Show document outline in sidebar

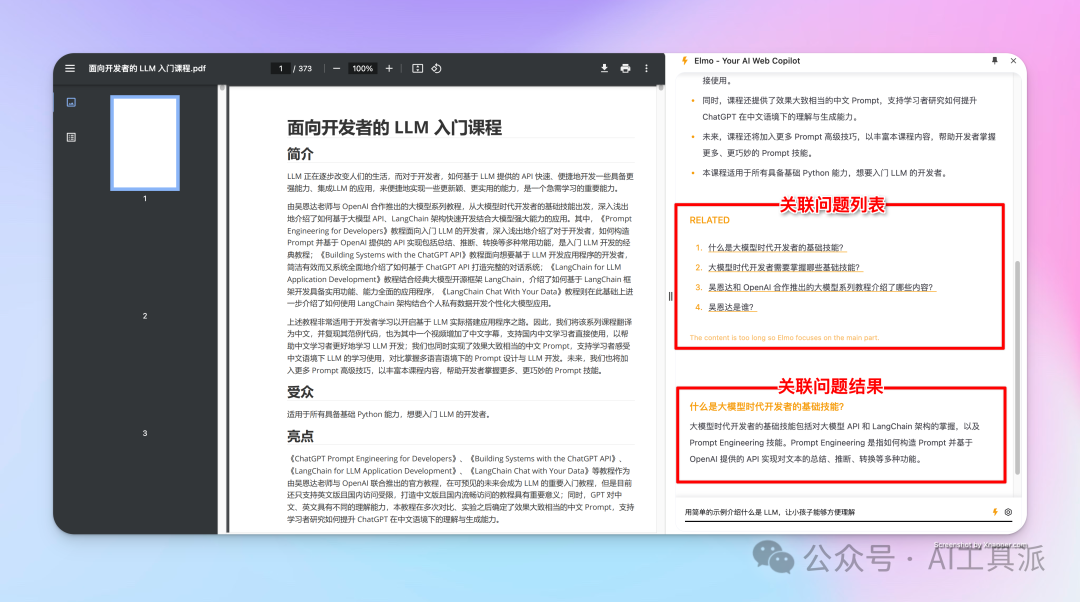point(71,137)
